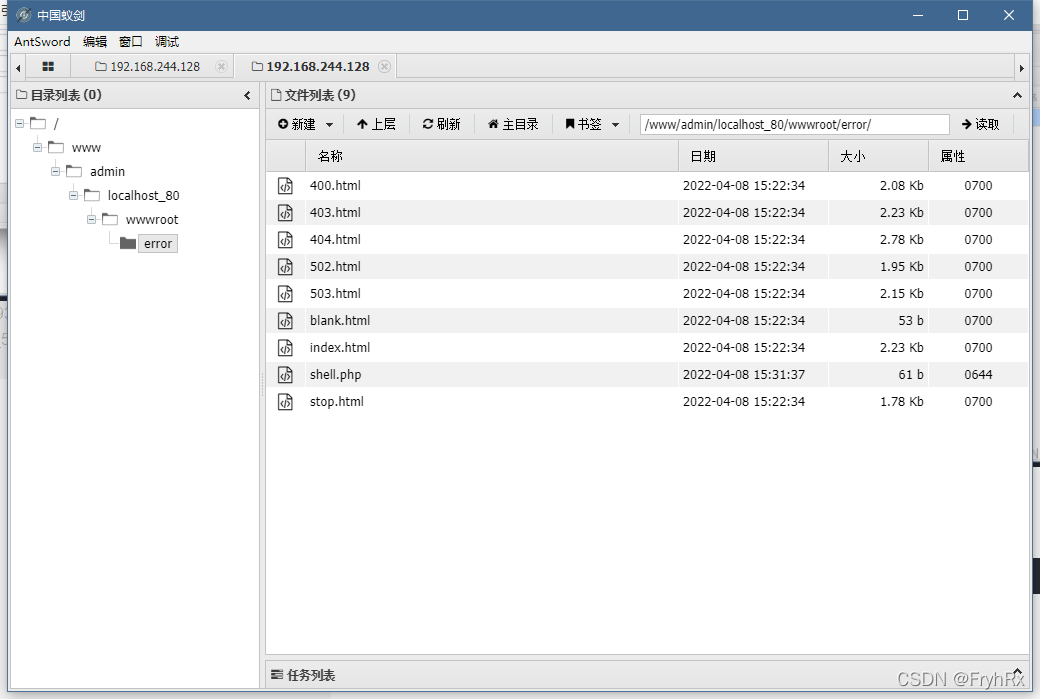This screenshot has height=699, width=1040.
Task: Click the 任务列表 panel header
Action: click(647, 674)
